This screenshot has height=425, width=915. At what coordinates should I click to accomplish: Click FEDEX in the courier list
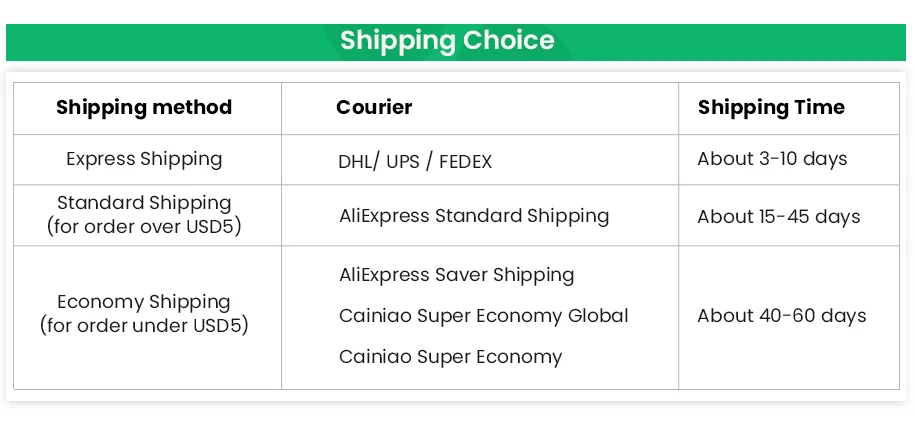(x=465, y=161)
